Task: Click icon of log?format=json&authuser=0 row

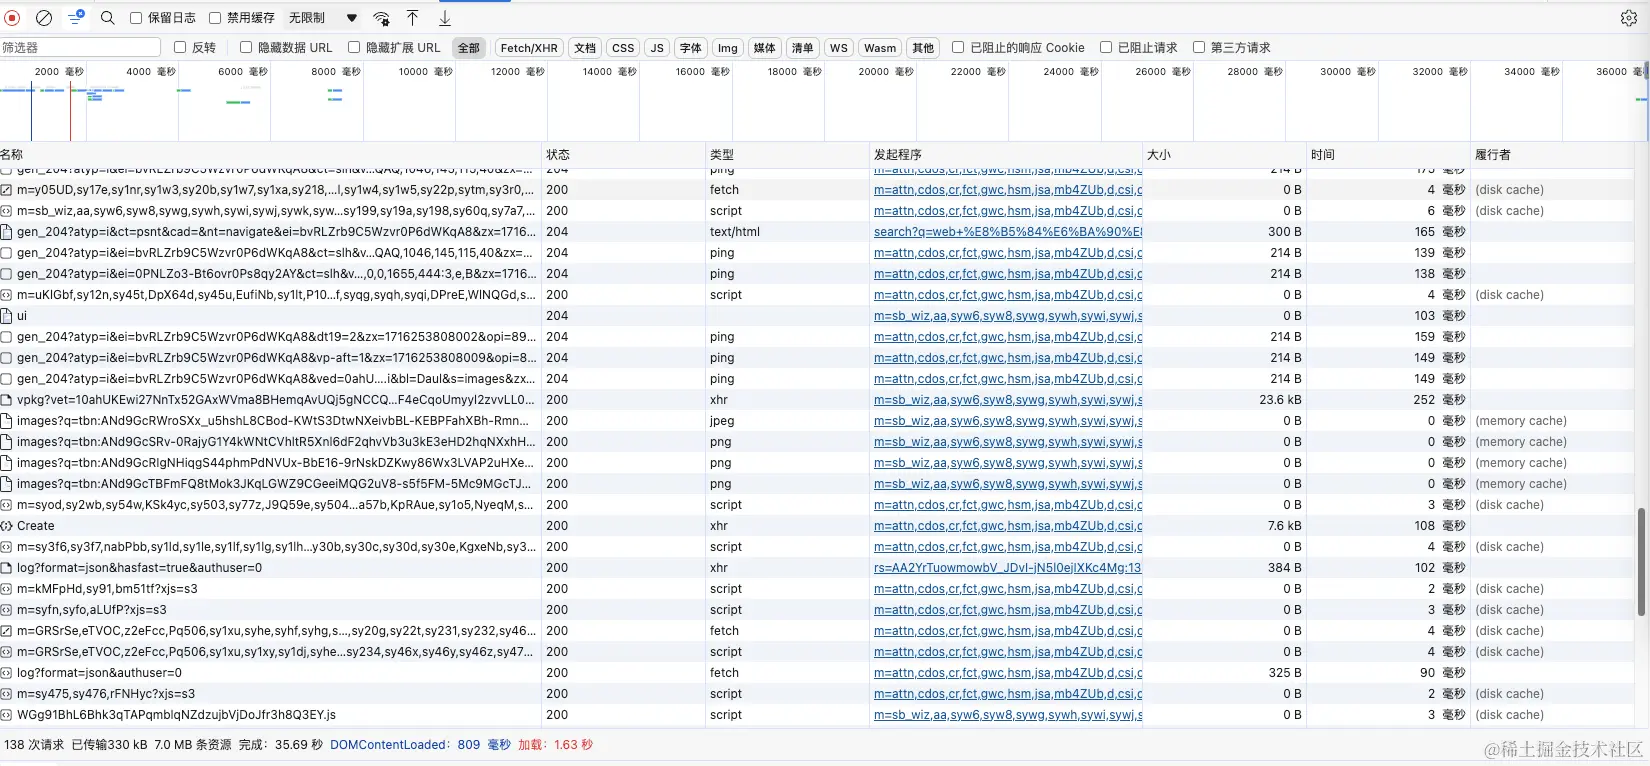Action: pyautogui.click(x=7, y=673)
